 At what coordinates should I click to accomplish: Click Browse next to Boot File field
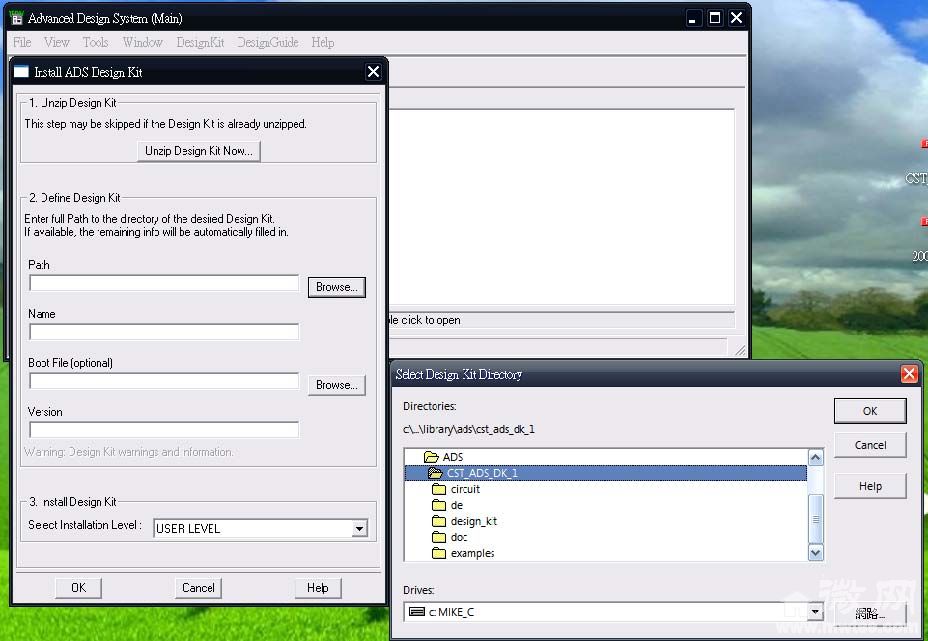pyautogui.click(x=337, y=385)
